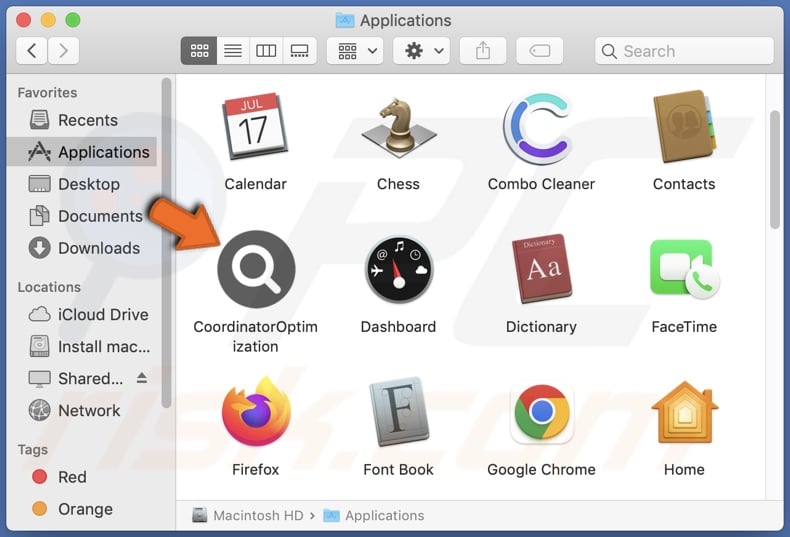Open iCloud Drive in the sidebar
This screenshot has width=790, height=537.
[x=83, y=314]
